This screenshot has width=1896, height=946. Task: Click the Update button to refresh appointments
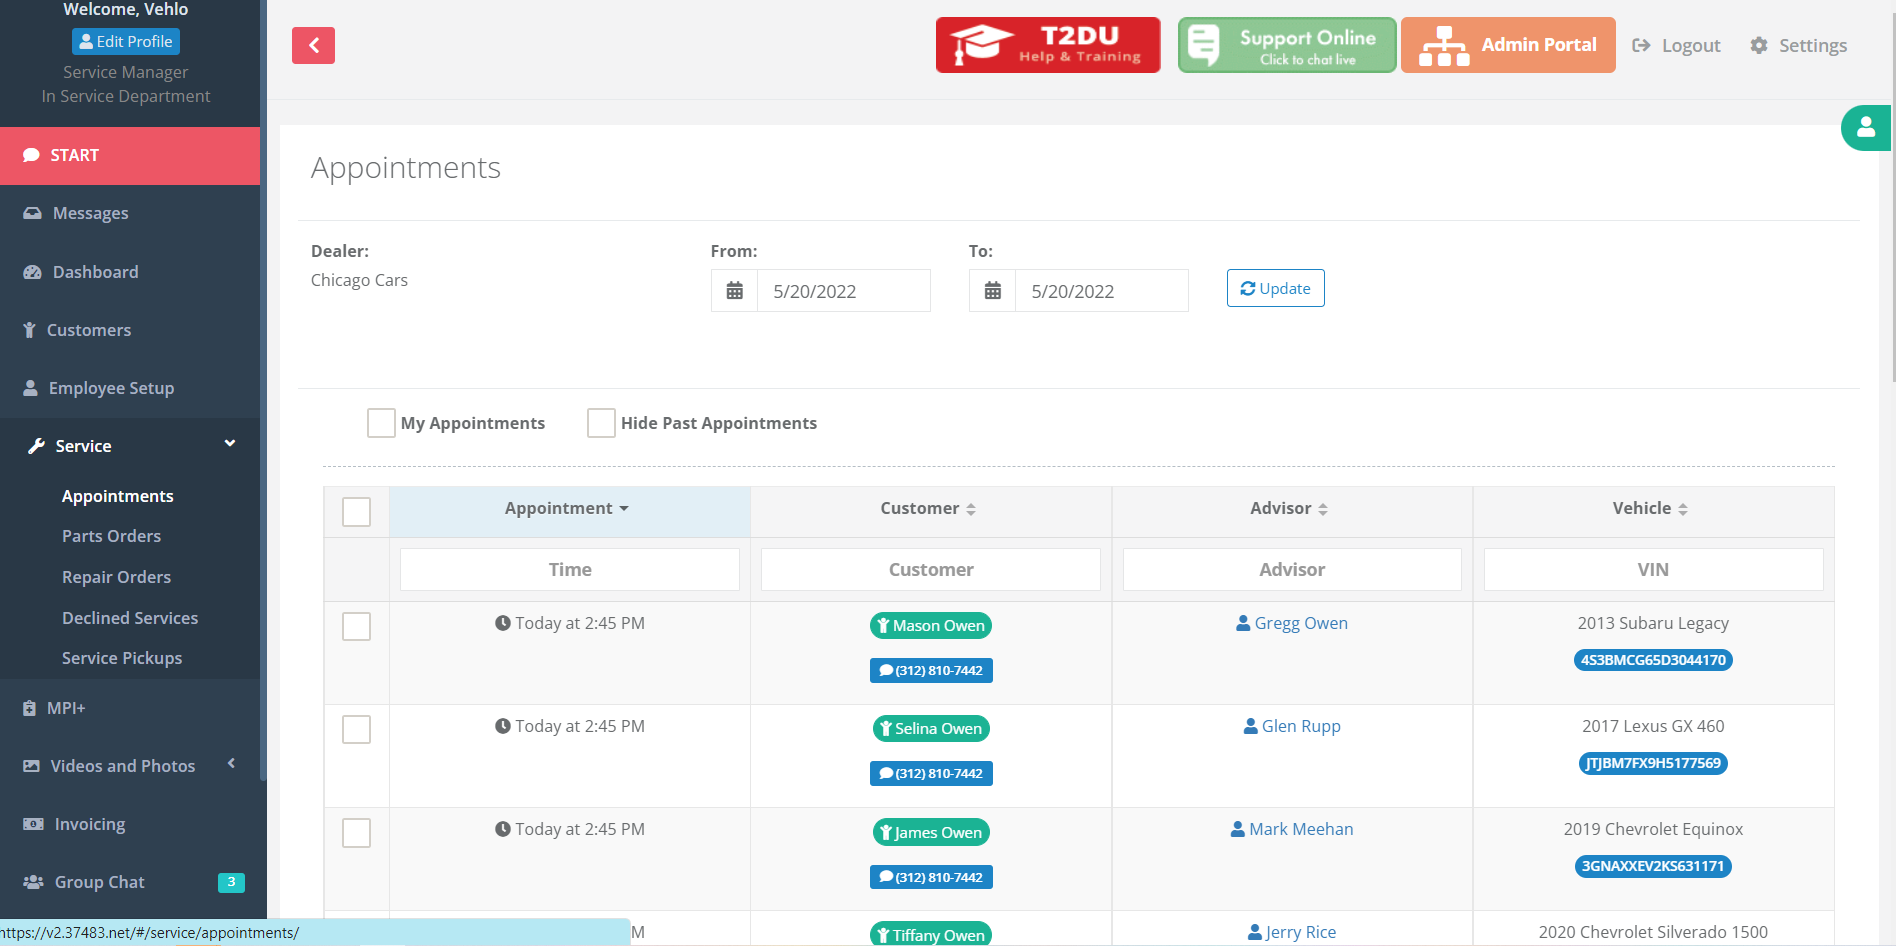(1275, 288)
